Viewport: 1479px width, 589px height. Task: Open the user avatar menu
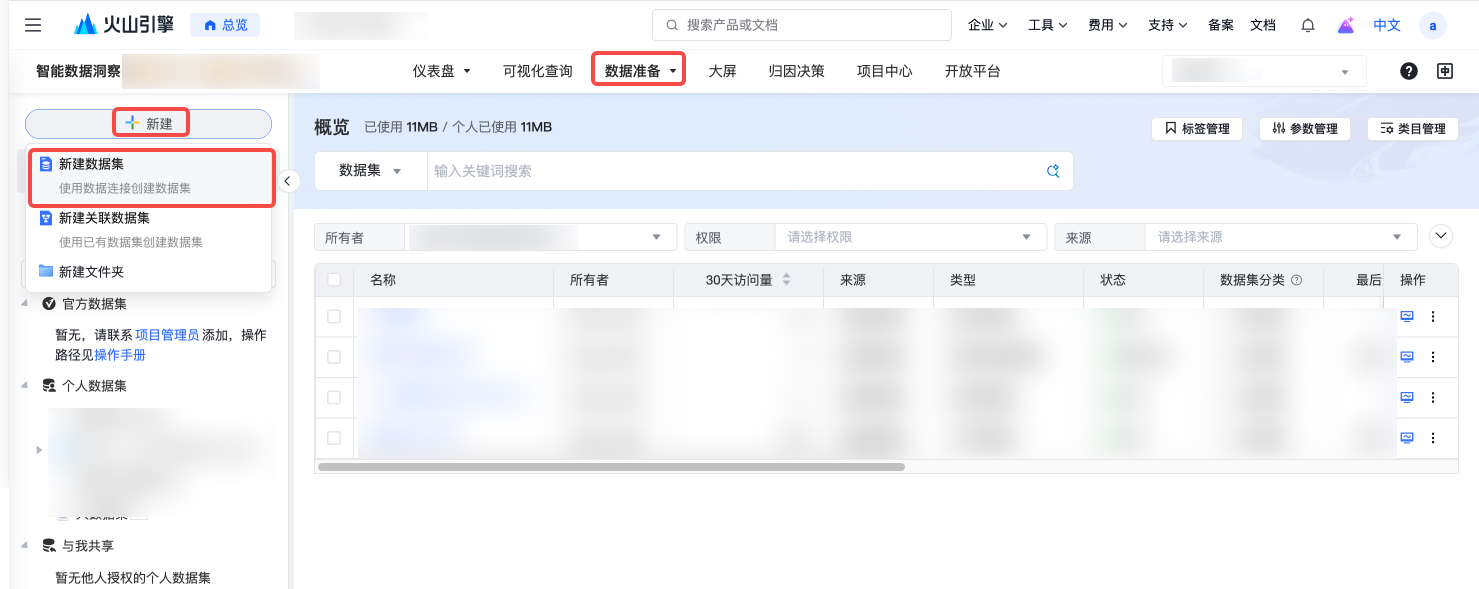(x=1433, y=25)
